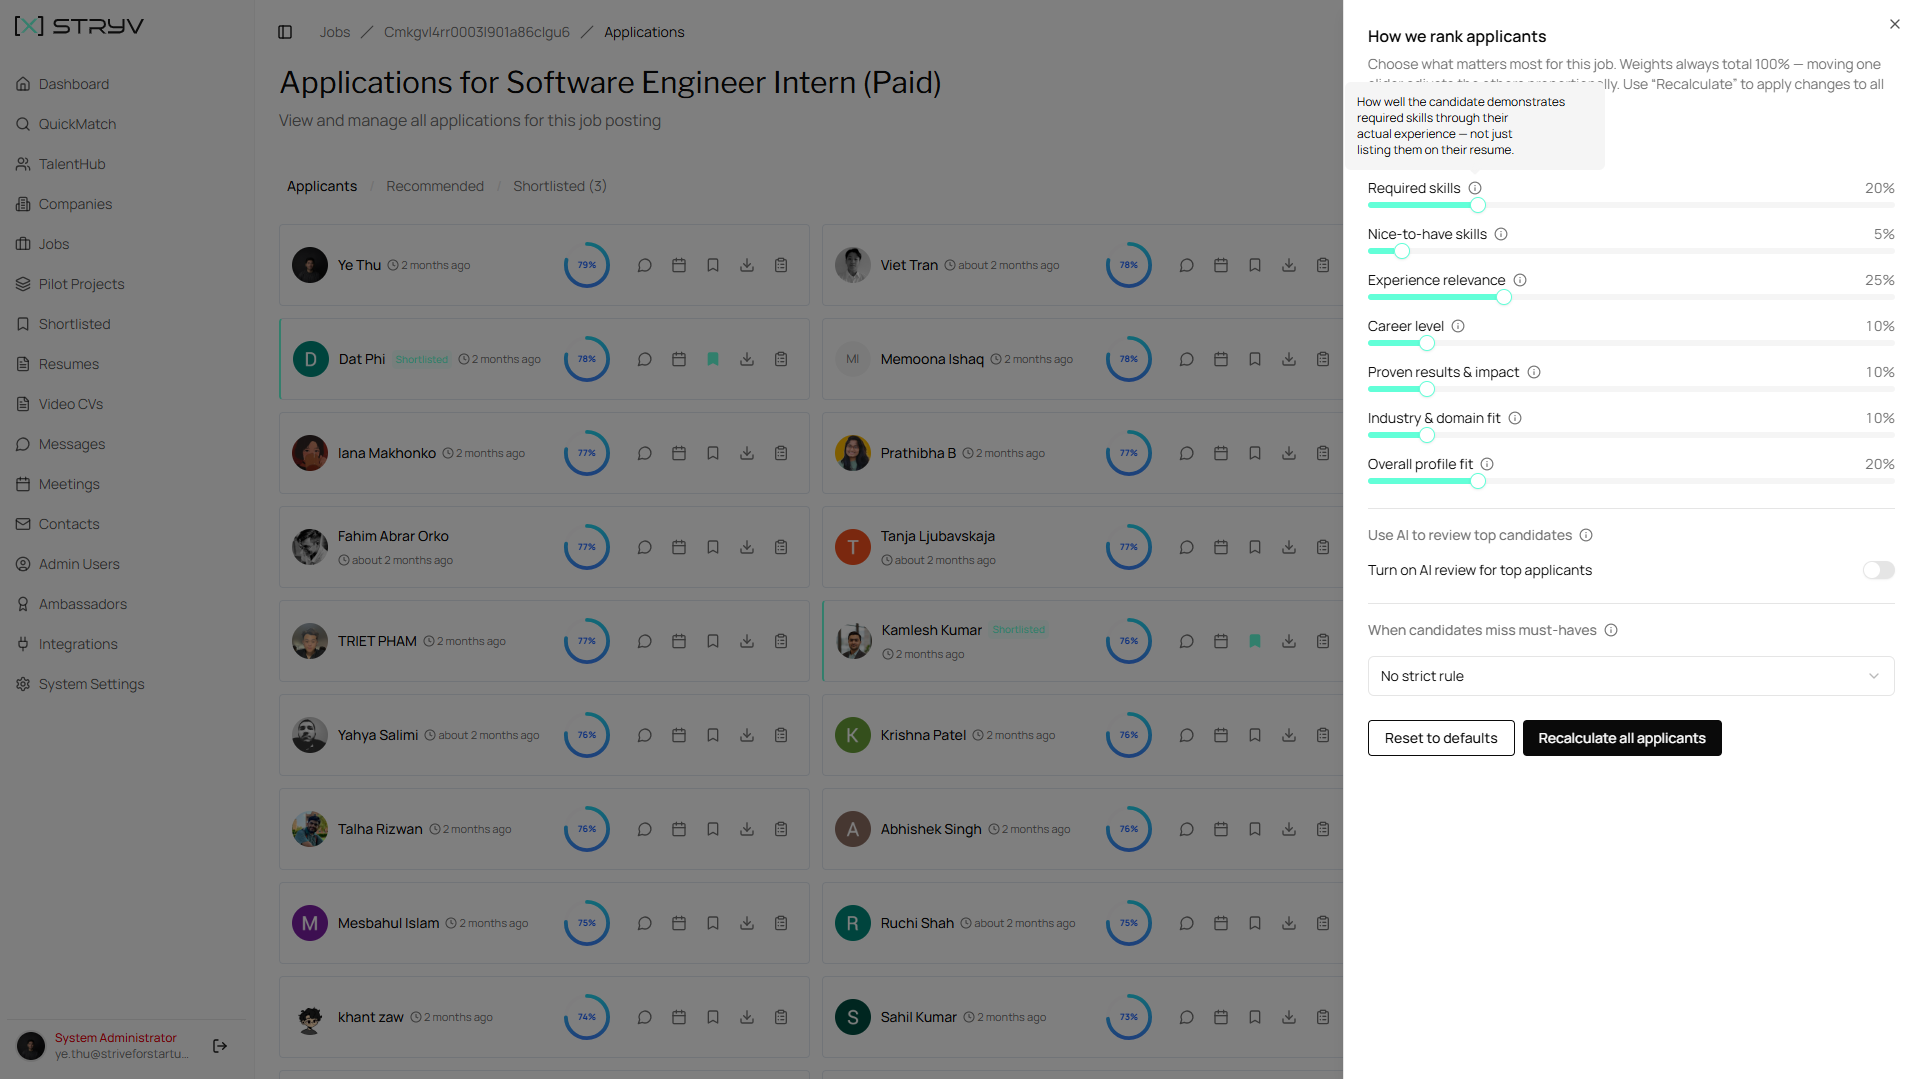The height and width of the screenshot is (1079, 1918).
Task: Open Pilot Projects in the sidebar
Action: [81, 284]
